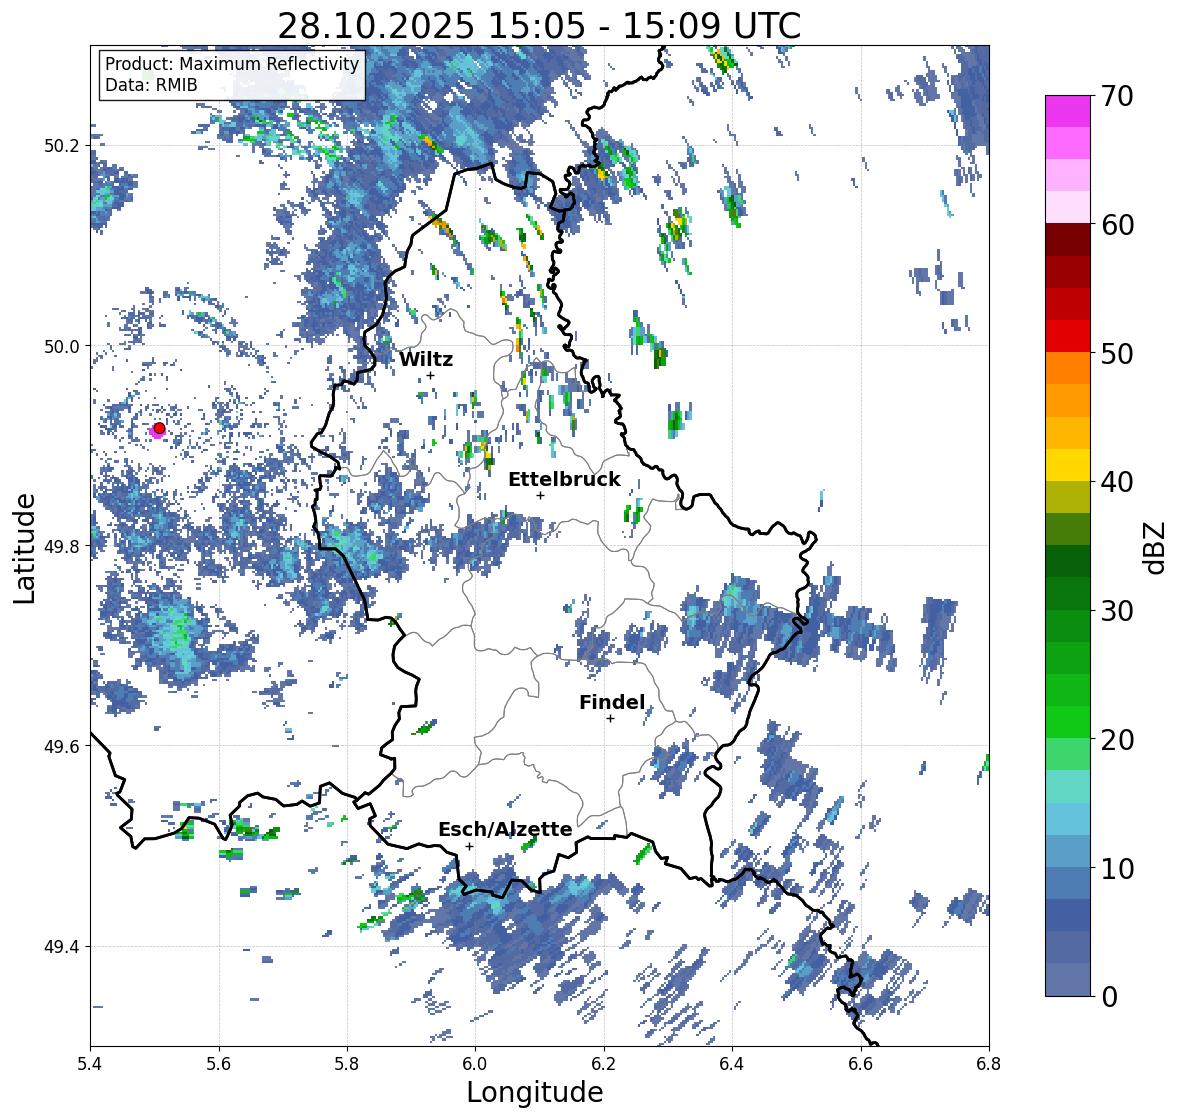Click the 5.6 longitude tick label
The width and height of the screenshot is (1179, 1117).
(x=219, y=1063)
